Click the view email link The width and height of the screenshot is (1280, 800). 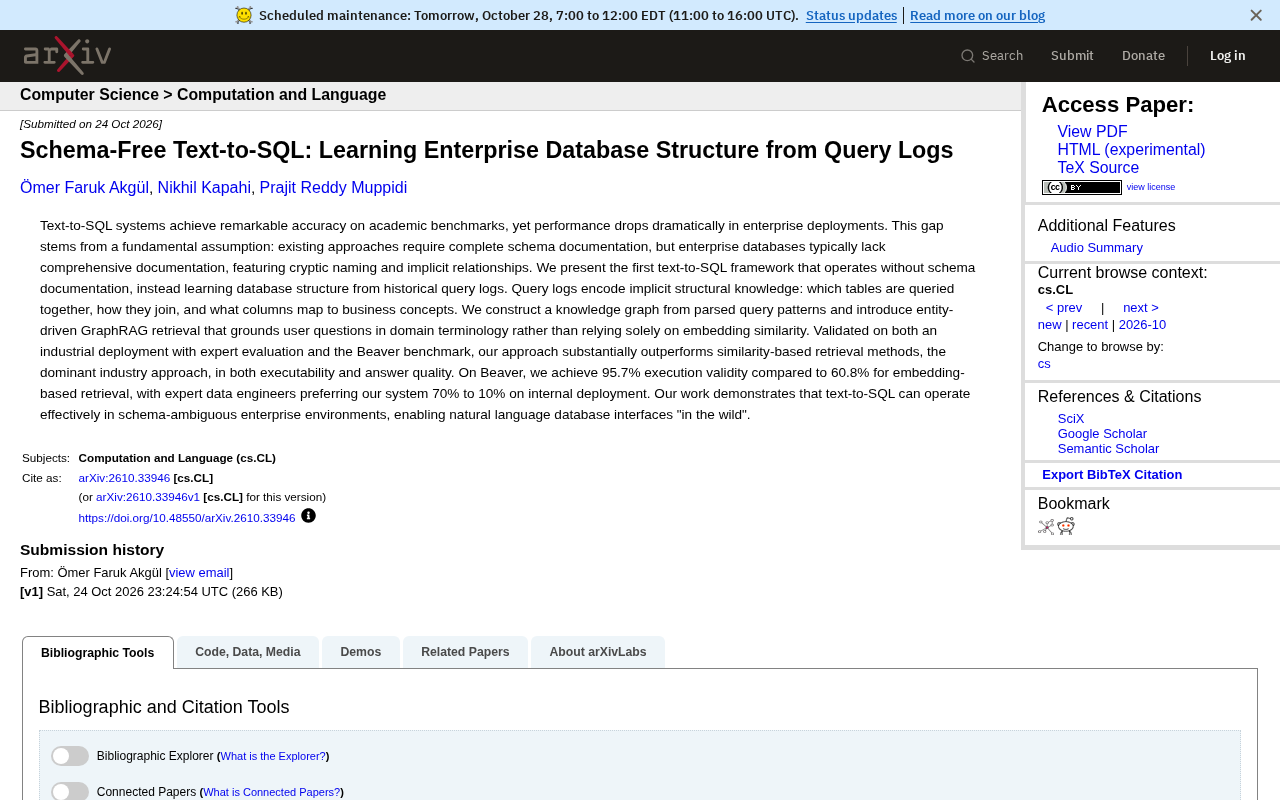[x=199, y=573]
